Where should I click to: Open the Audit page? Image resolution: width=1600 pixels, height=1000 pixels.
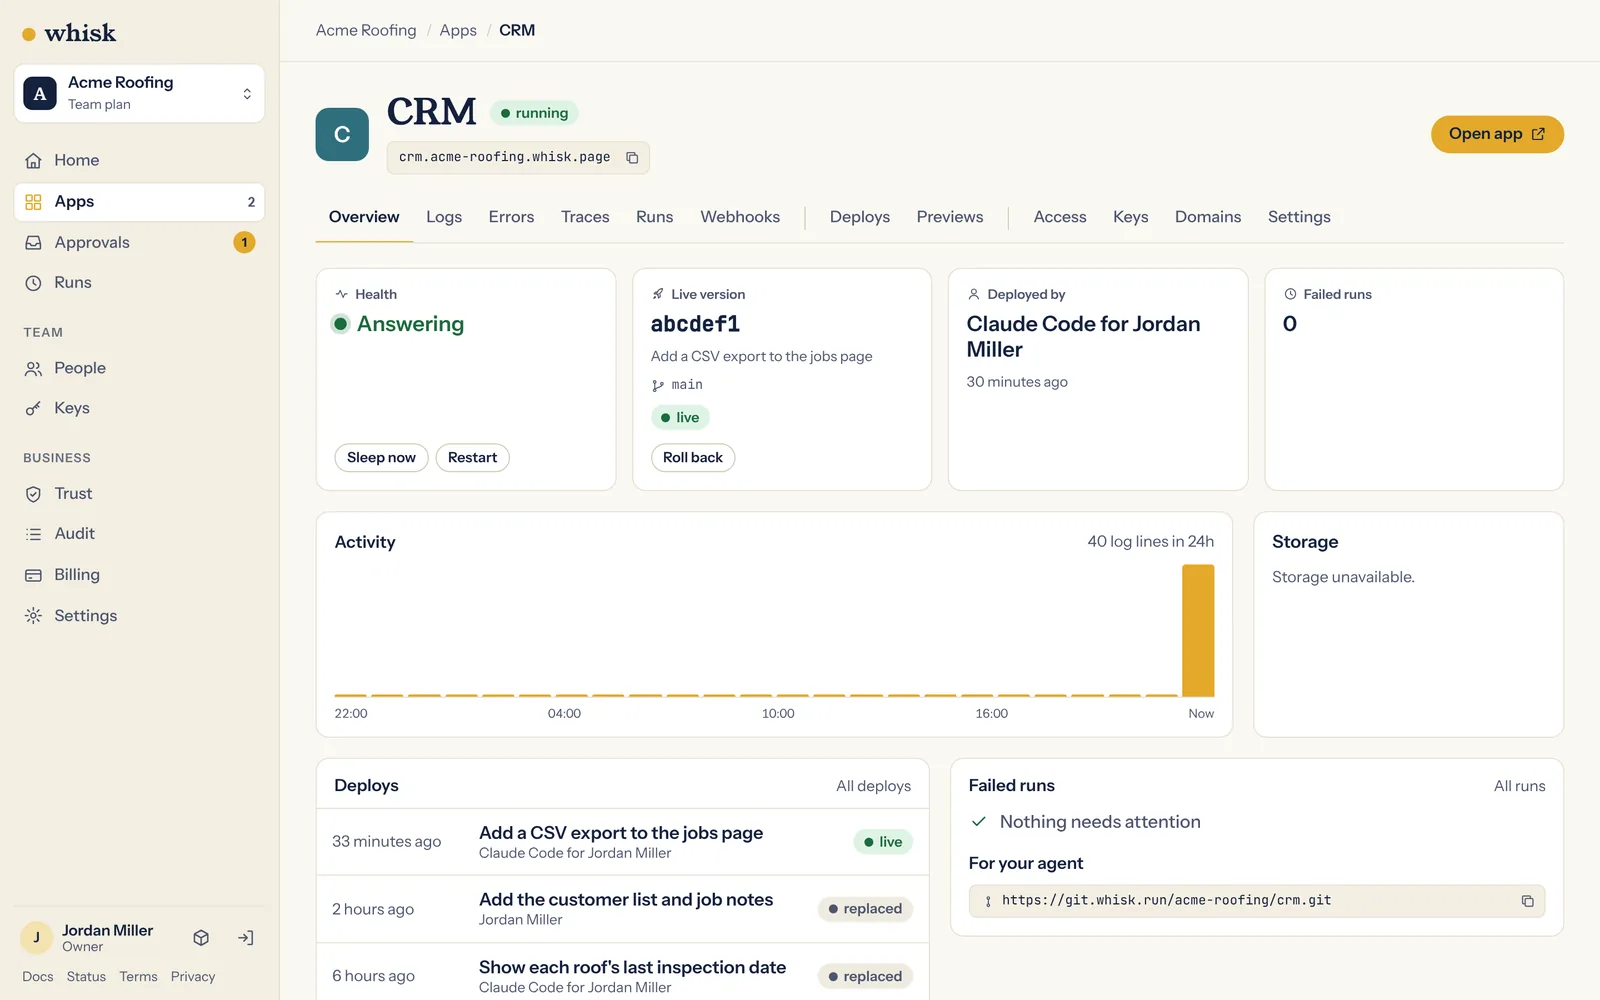click(x=139, y=534)
